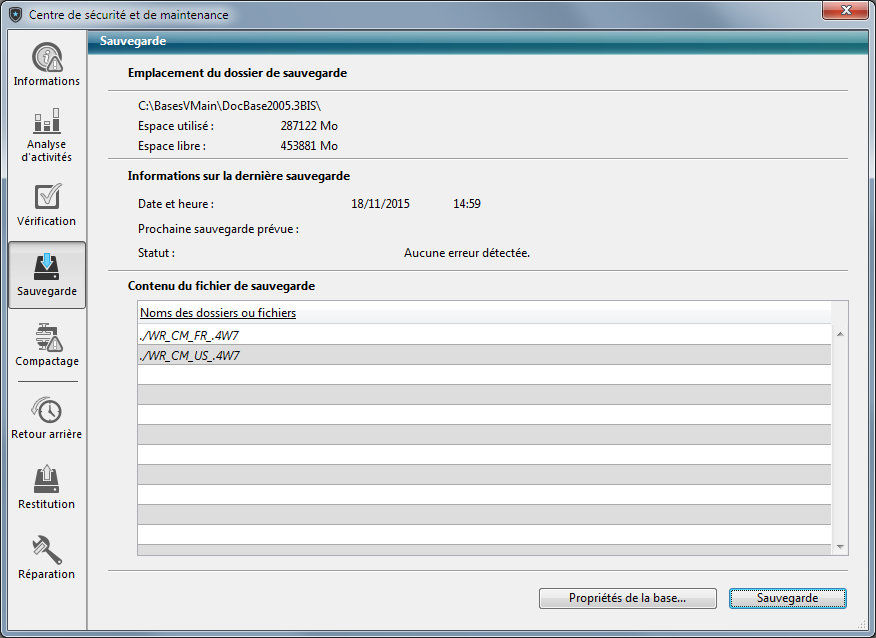This screenshot has width=876, height=638.
Task: Click the Propriétés de la base button
Action: [x=627, y=598]
